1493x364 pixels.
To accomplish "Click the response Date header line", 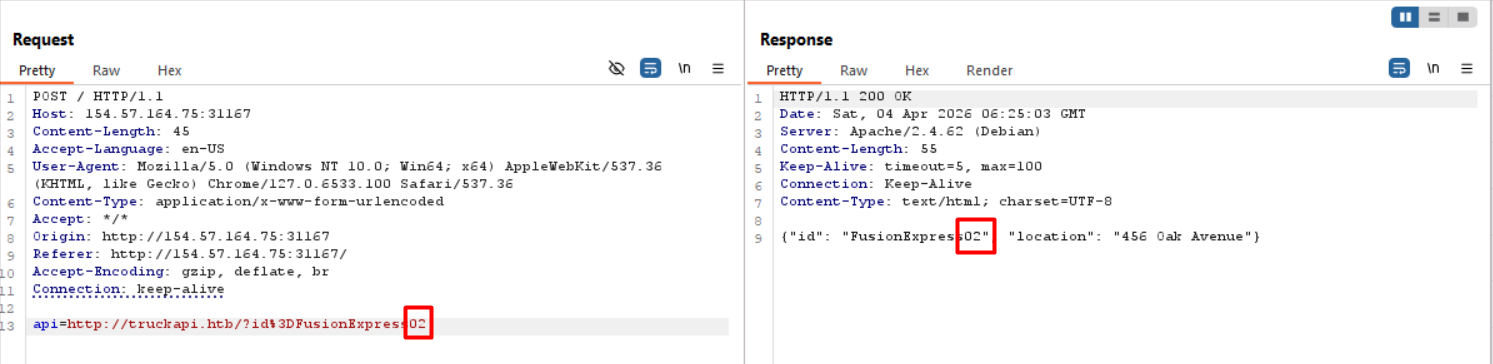I will coord(933,114).
